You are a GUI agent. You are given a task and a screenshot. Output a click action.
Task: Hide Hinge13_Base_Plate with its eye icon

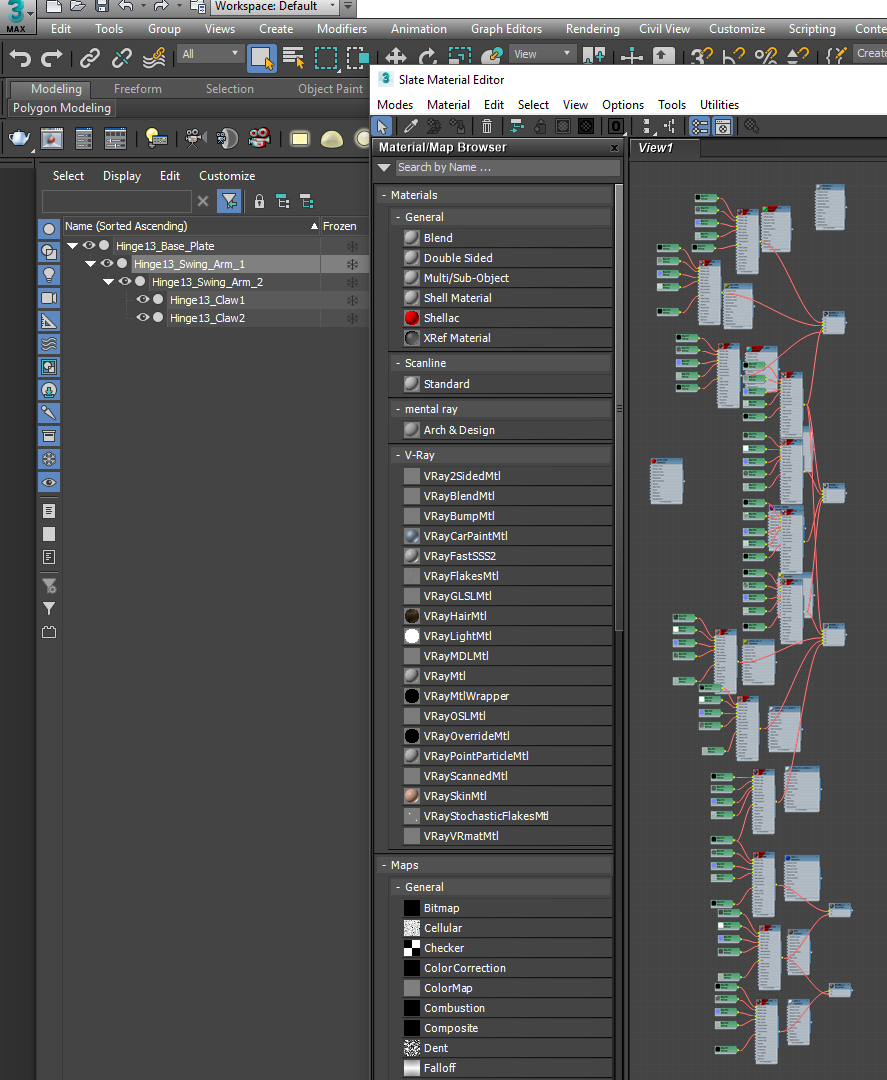(89, 245)
